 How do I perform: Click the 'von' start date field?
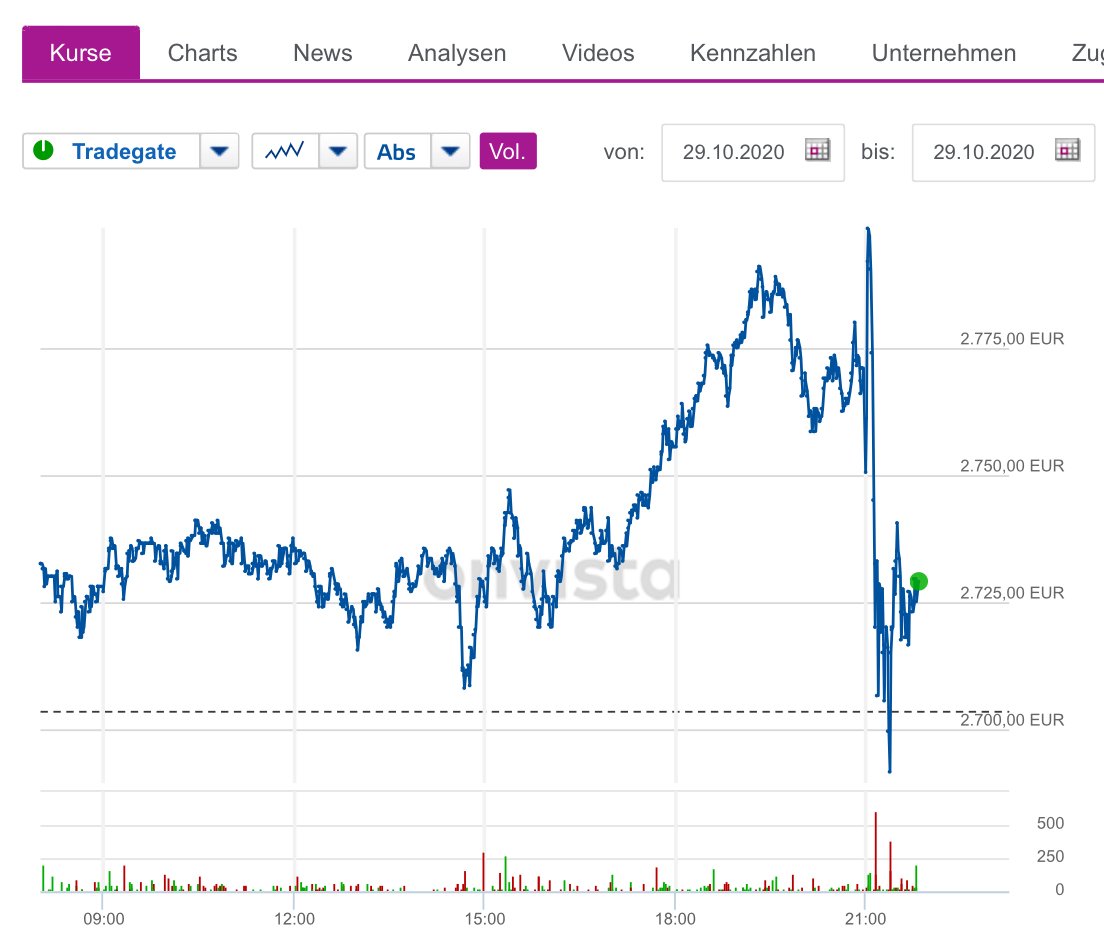(x=734, y=152)
